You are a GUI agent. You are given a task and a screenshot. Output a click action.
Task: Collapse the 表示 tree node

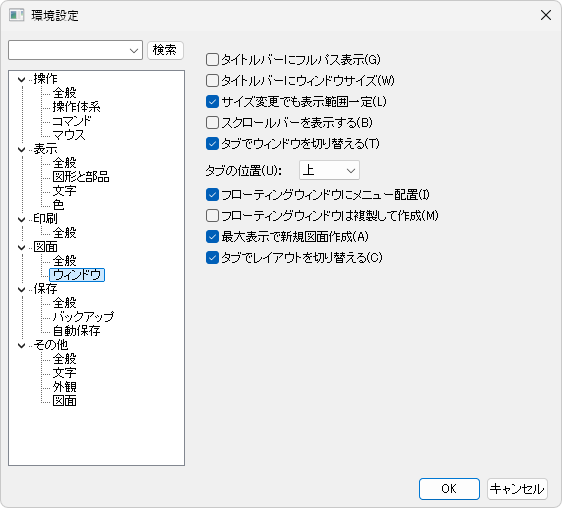(x=22, y=149)
